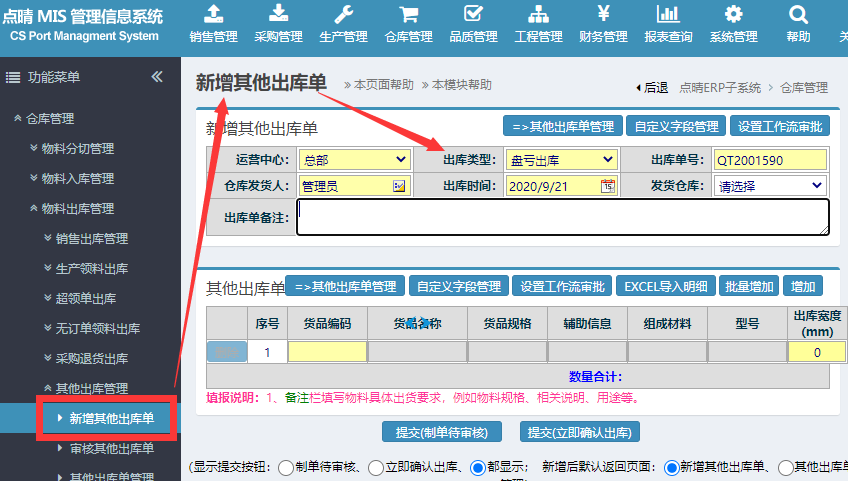This screenshot has width=848, height=481.
Task: Open the 采购管理 download icon
Action: [x=278, y=14]
